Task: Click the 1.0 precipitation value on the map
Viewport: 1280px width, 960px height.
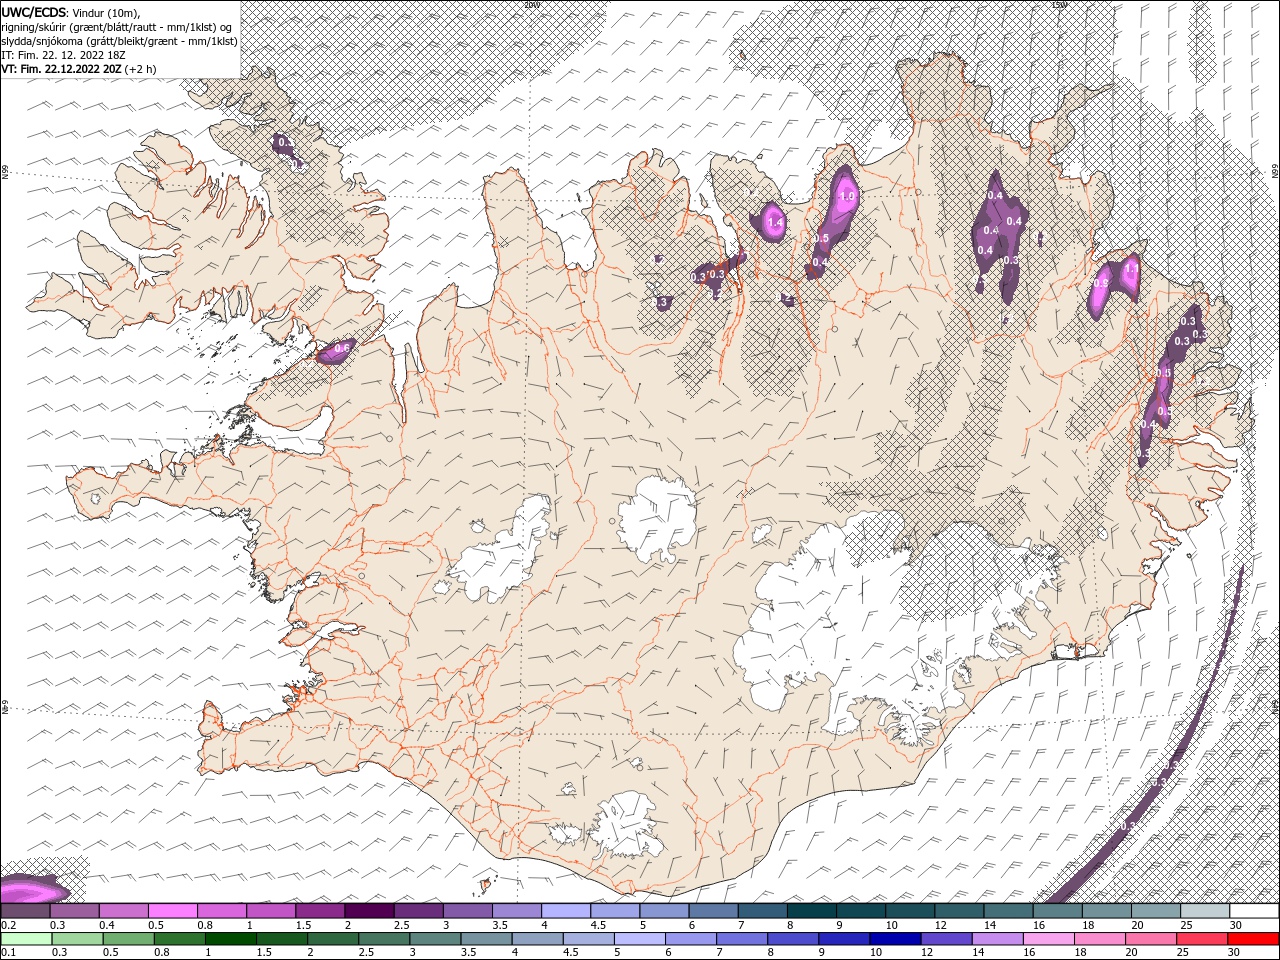Action: point(849,196)
